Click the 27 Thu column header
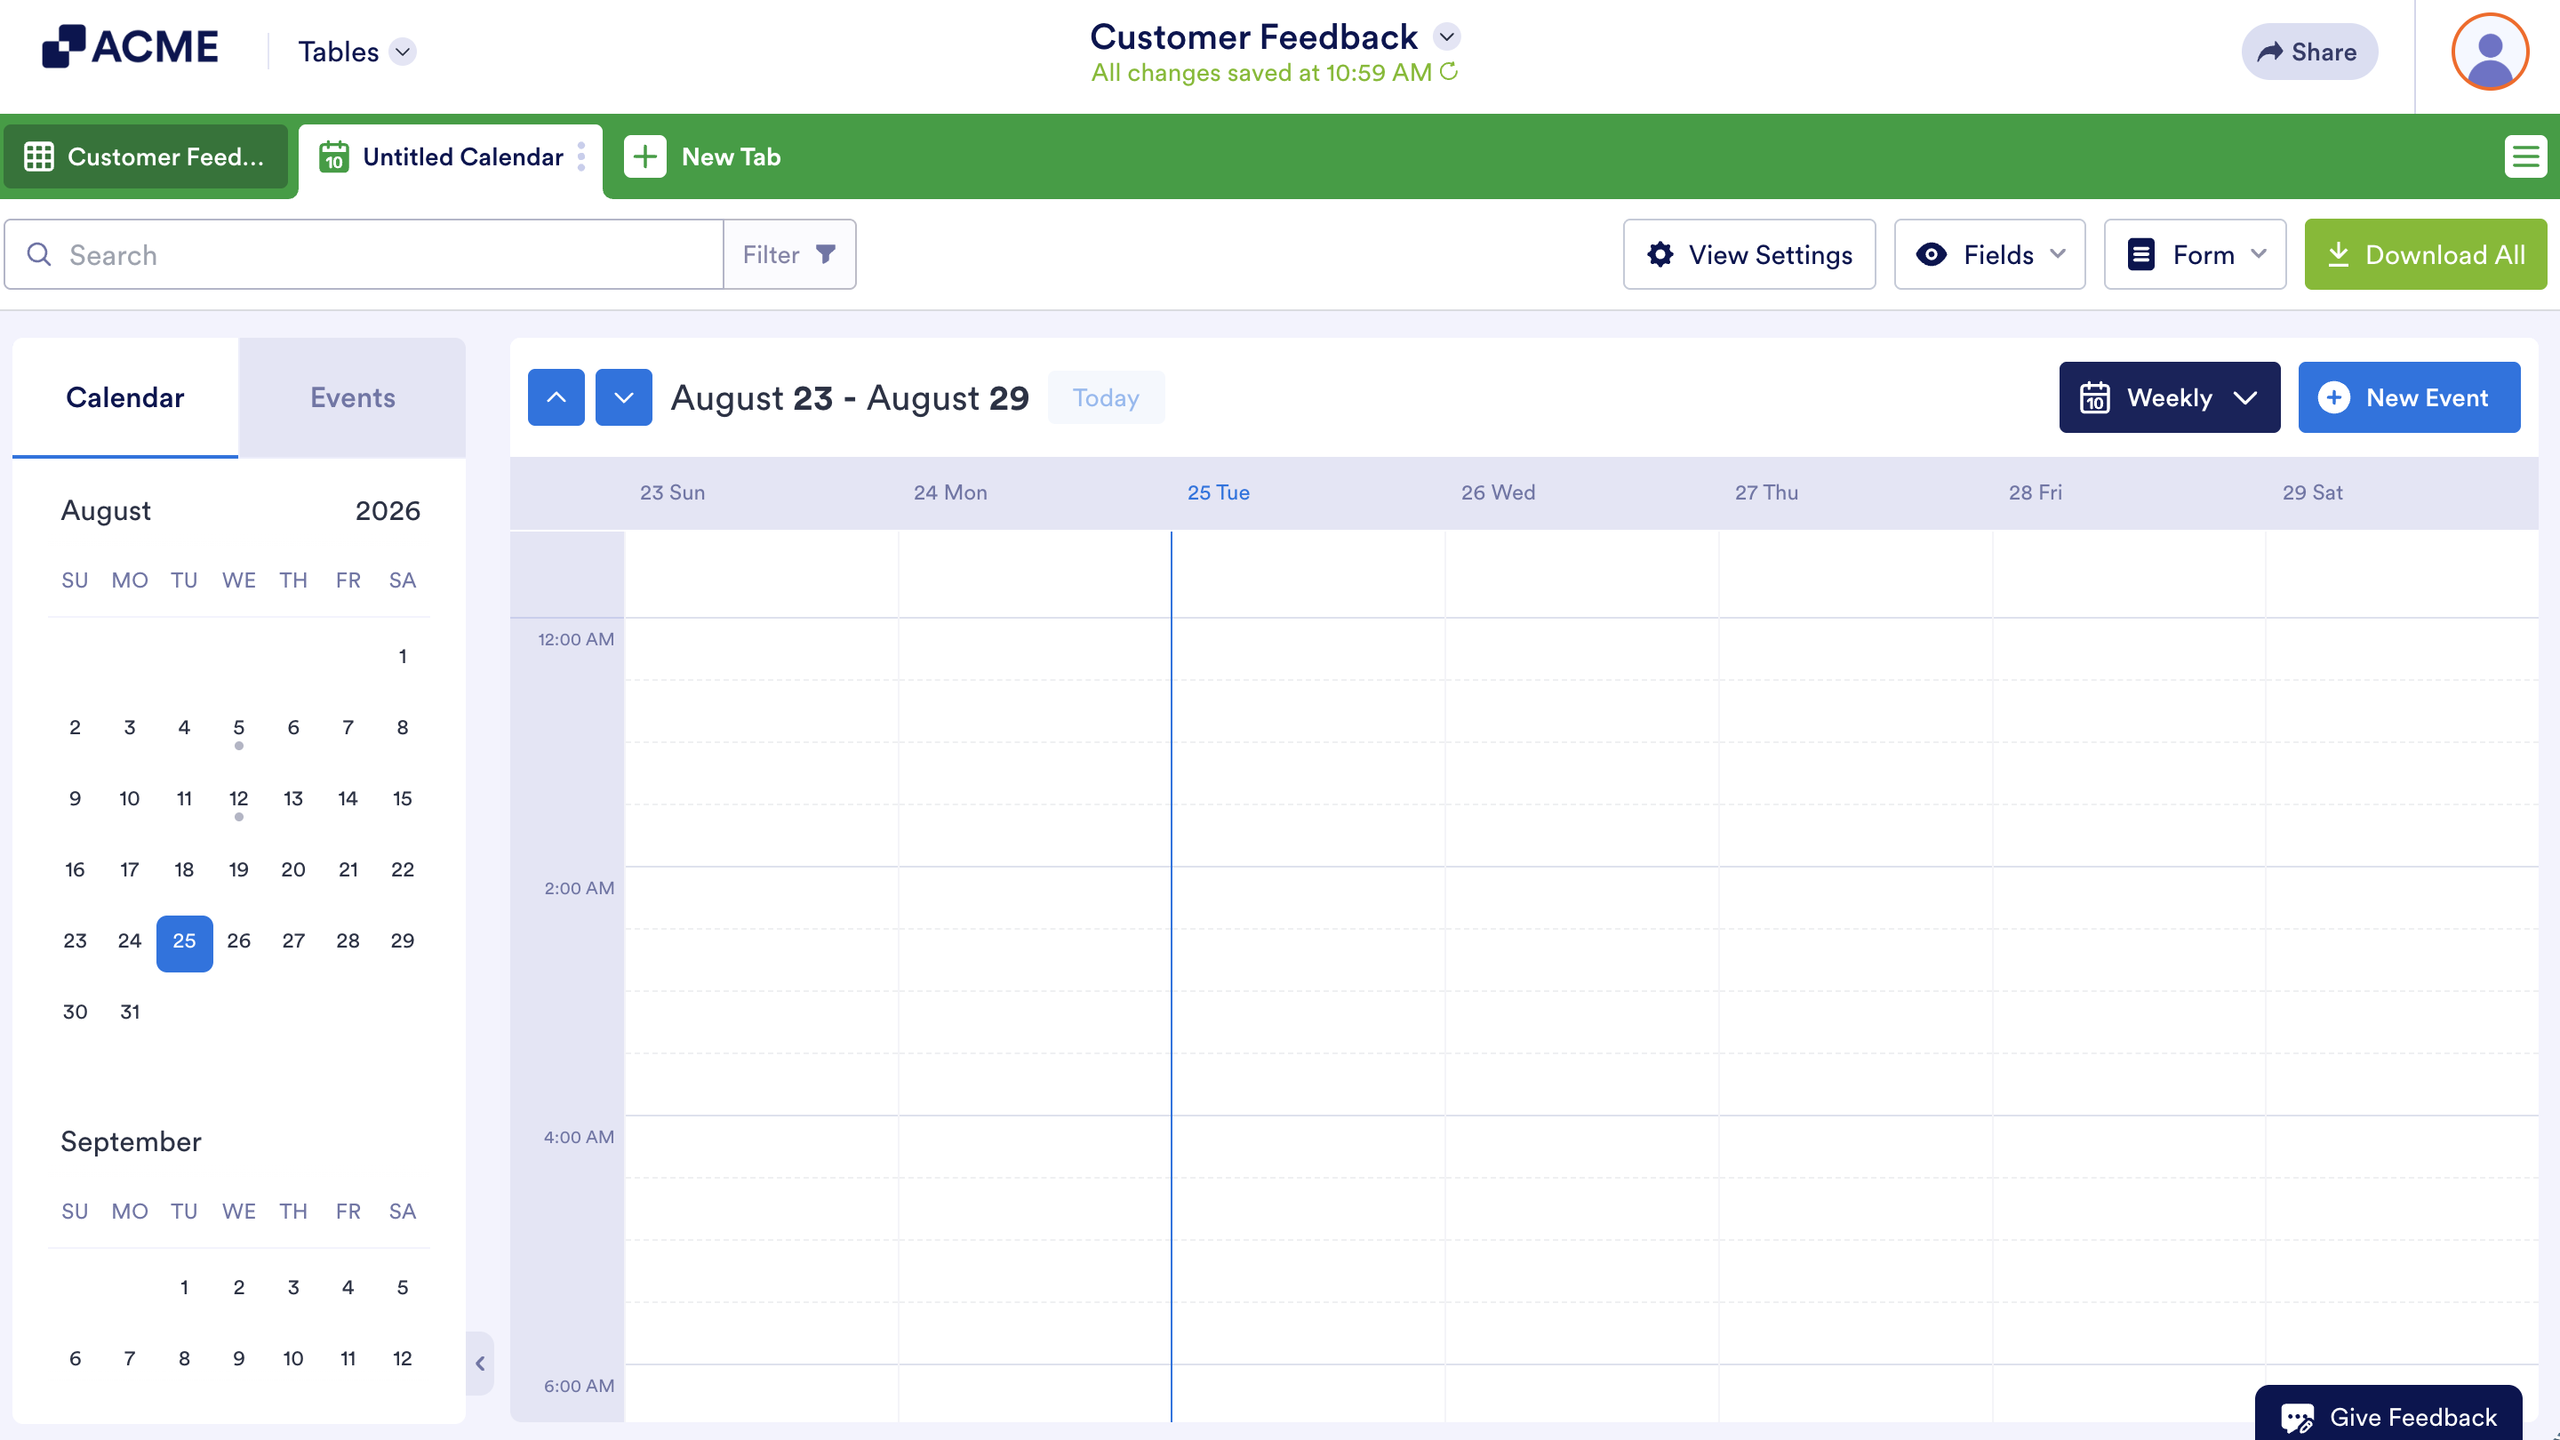Screen dimensions: 2560x1440 point(1766,493)
